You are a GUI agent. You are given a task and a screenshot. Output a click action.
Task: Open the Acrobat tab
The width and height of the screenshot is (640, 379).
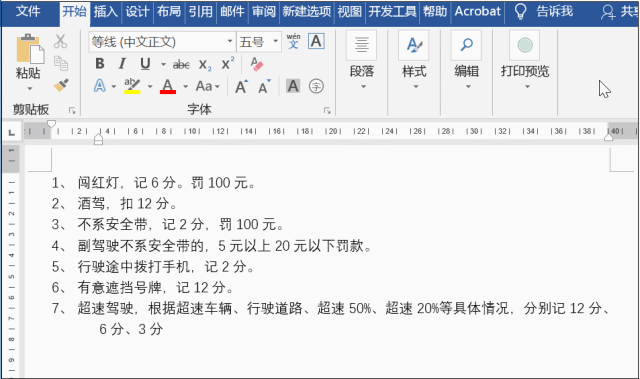coord(477,11)
